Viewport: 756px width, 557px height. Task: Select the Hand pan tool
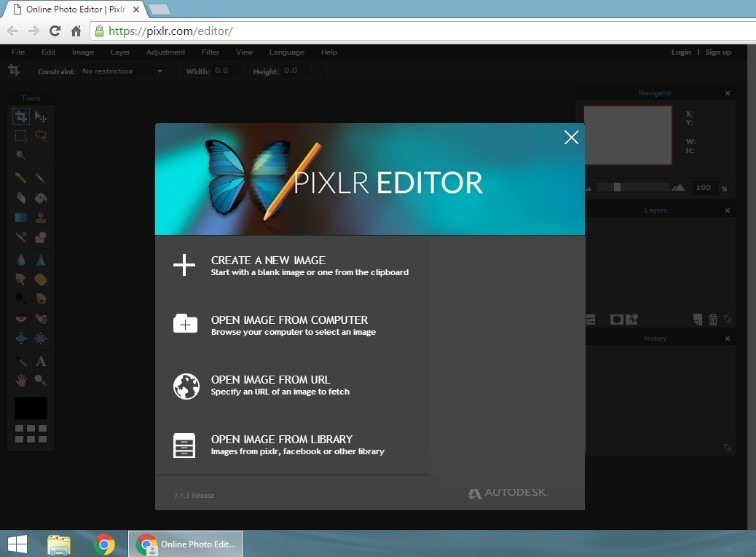pos(21,380)
